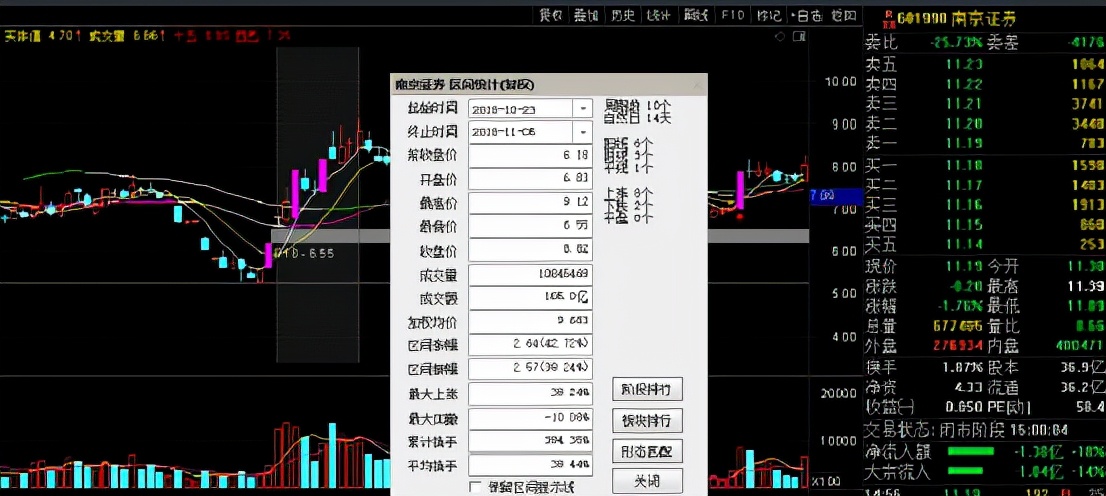Click the 平均换手 value field
Viewport: 1106px width, 496px height.
click(x=530, y=465)
